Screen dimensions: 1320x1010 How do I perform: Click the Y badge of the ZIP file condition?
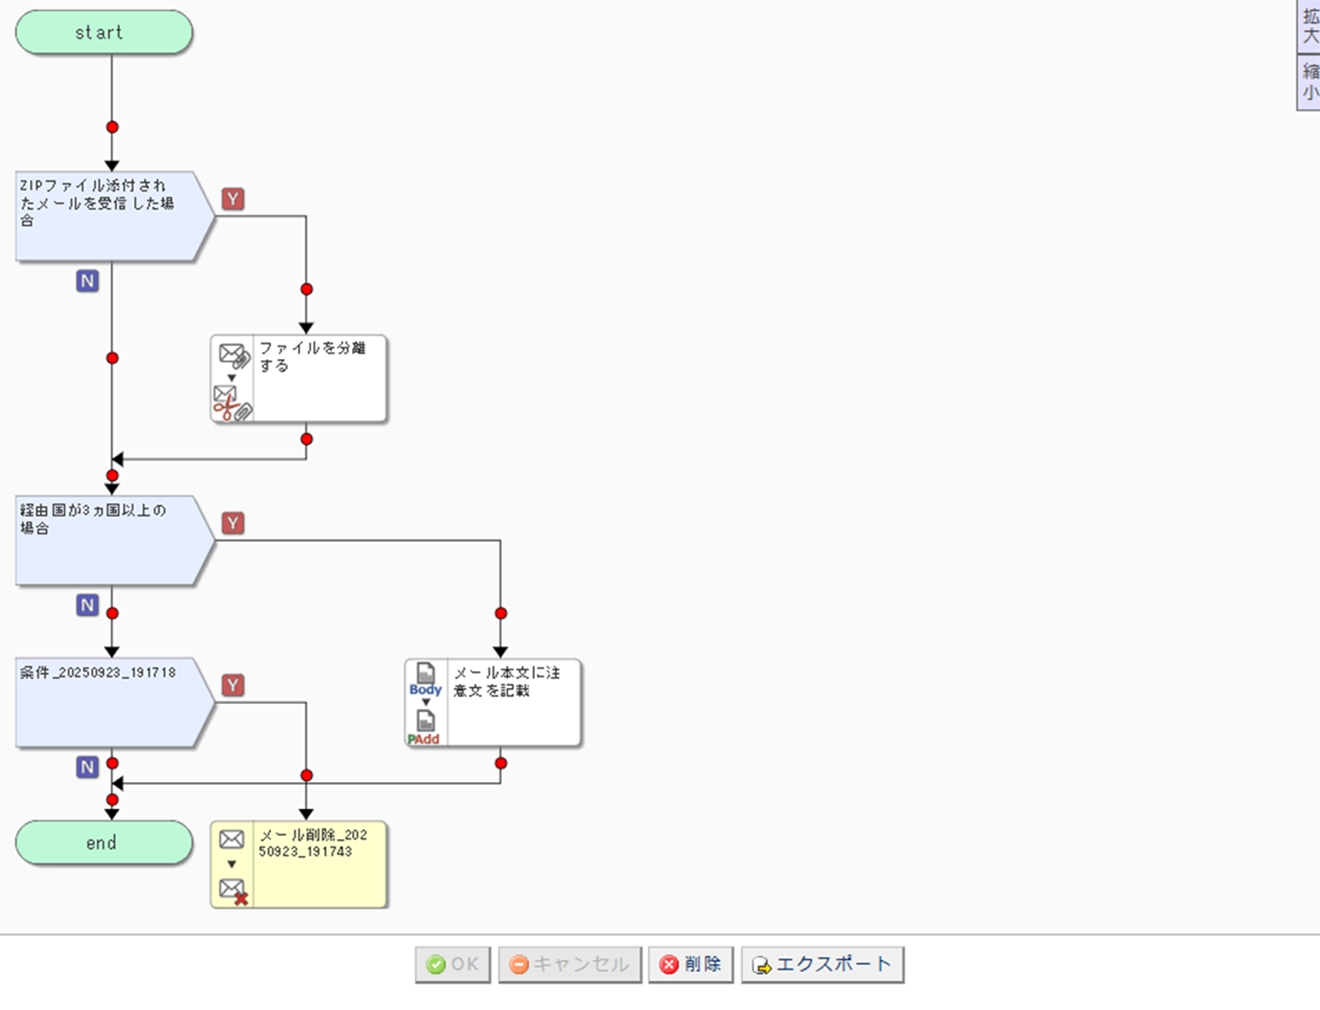click(x=233, y=199)
